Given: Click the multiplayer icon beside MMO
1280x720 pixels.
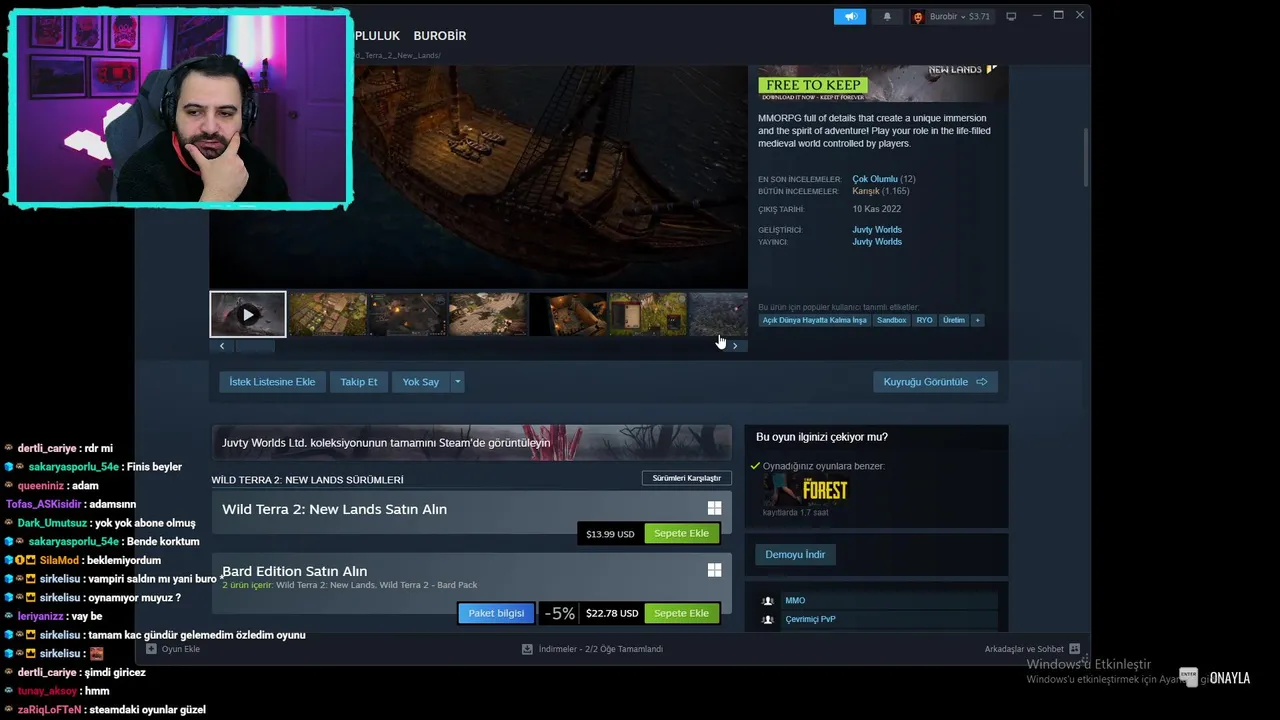Looking at the screenshot, I should pyautogui.click(x=768, y=601).
